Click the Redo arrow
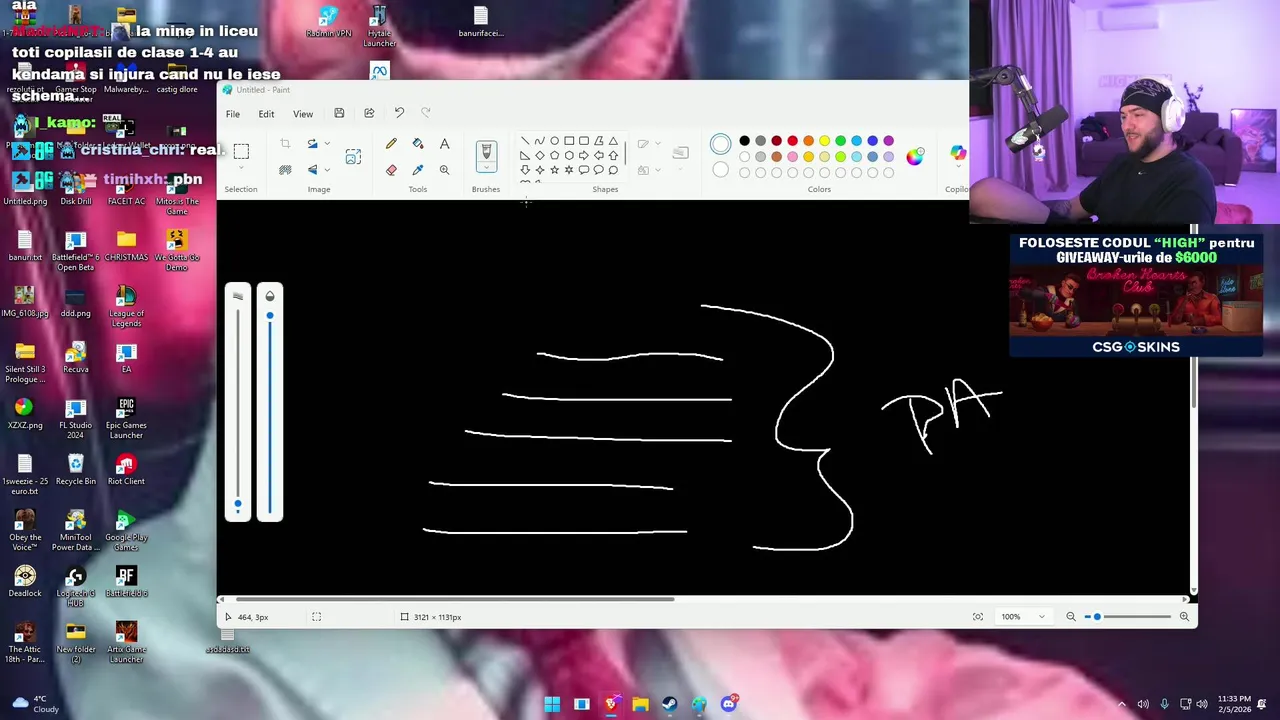The height and width of the screenshot is (720, 1280). [x=426, y=113]
